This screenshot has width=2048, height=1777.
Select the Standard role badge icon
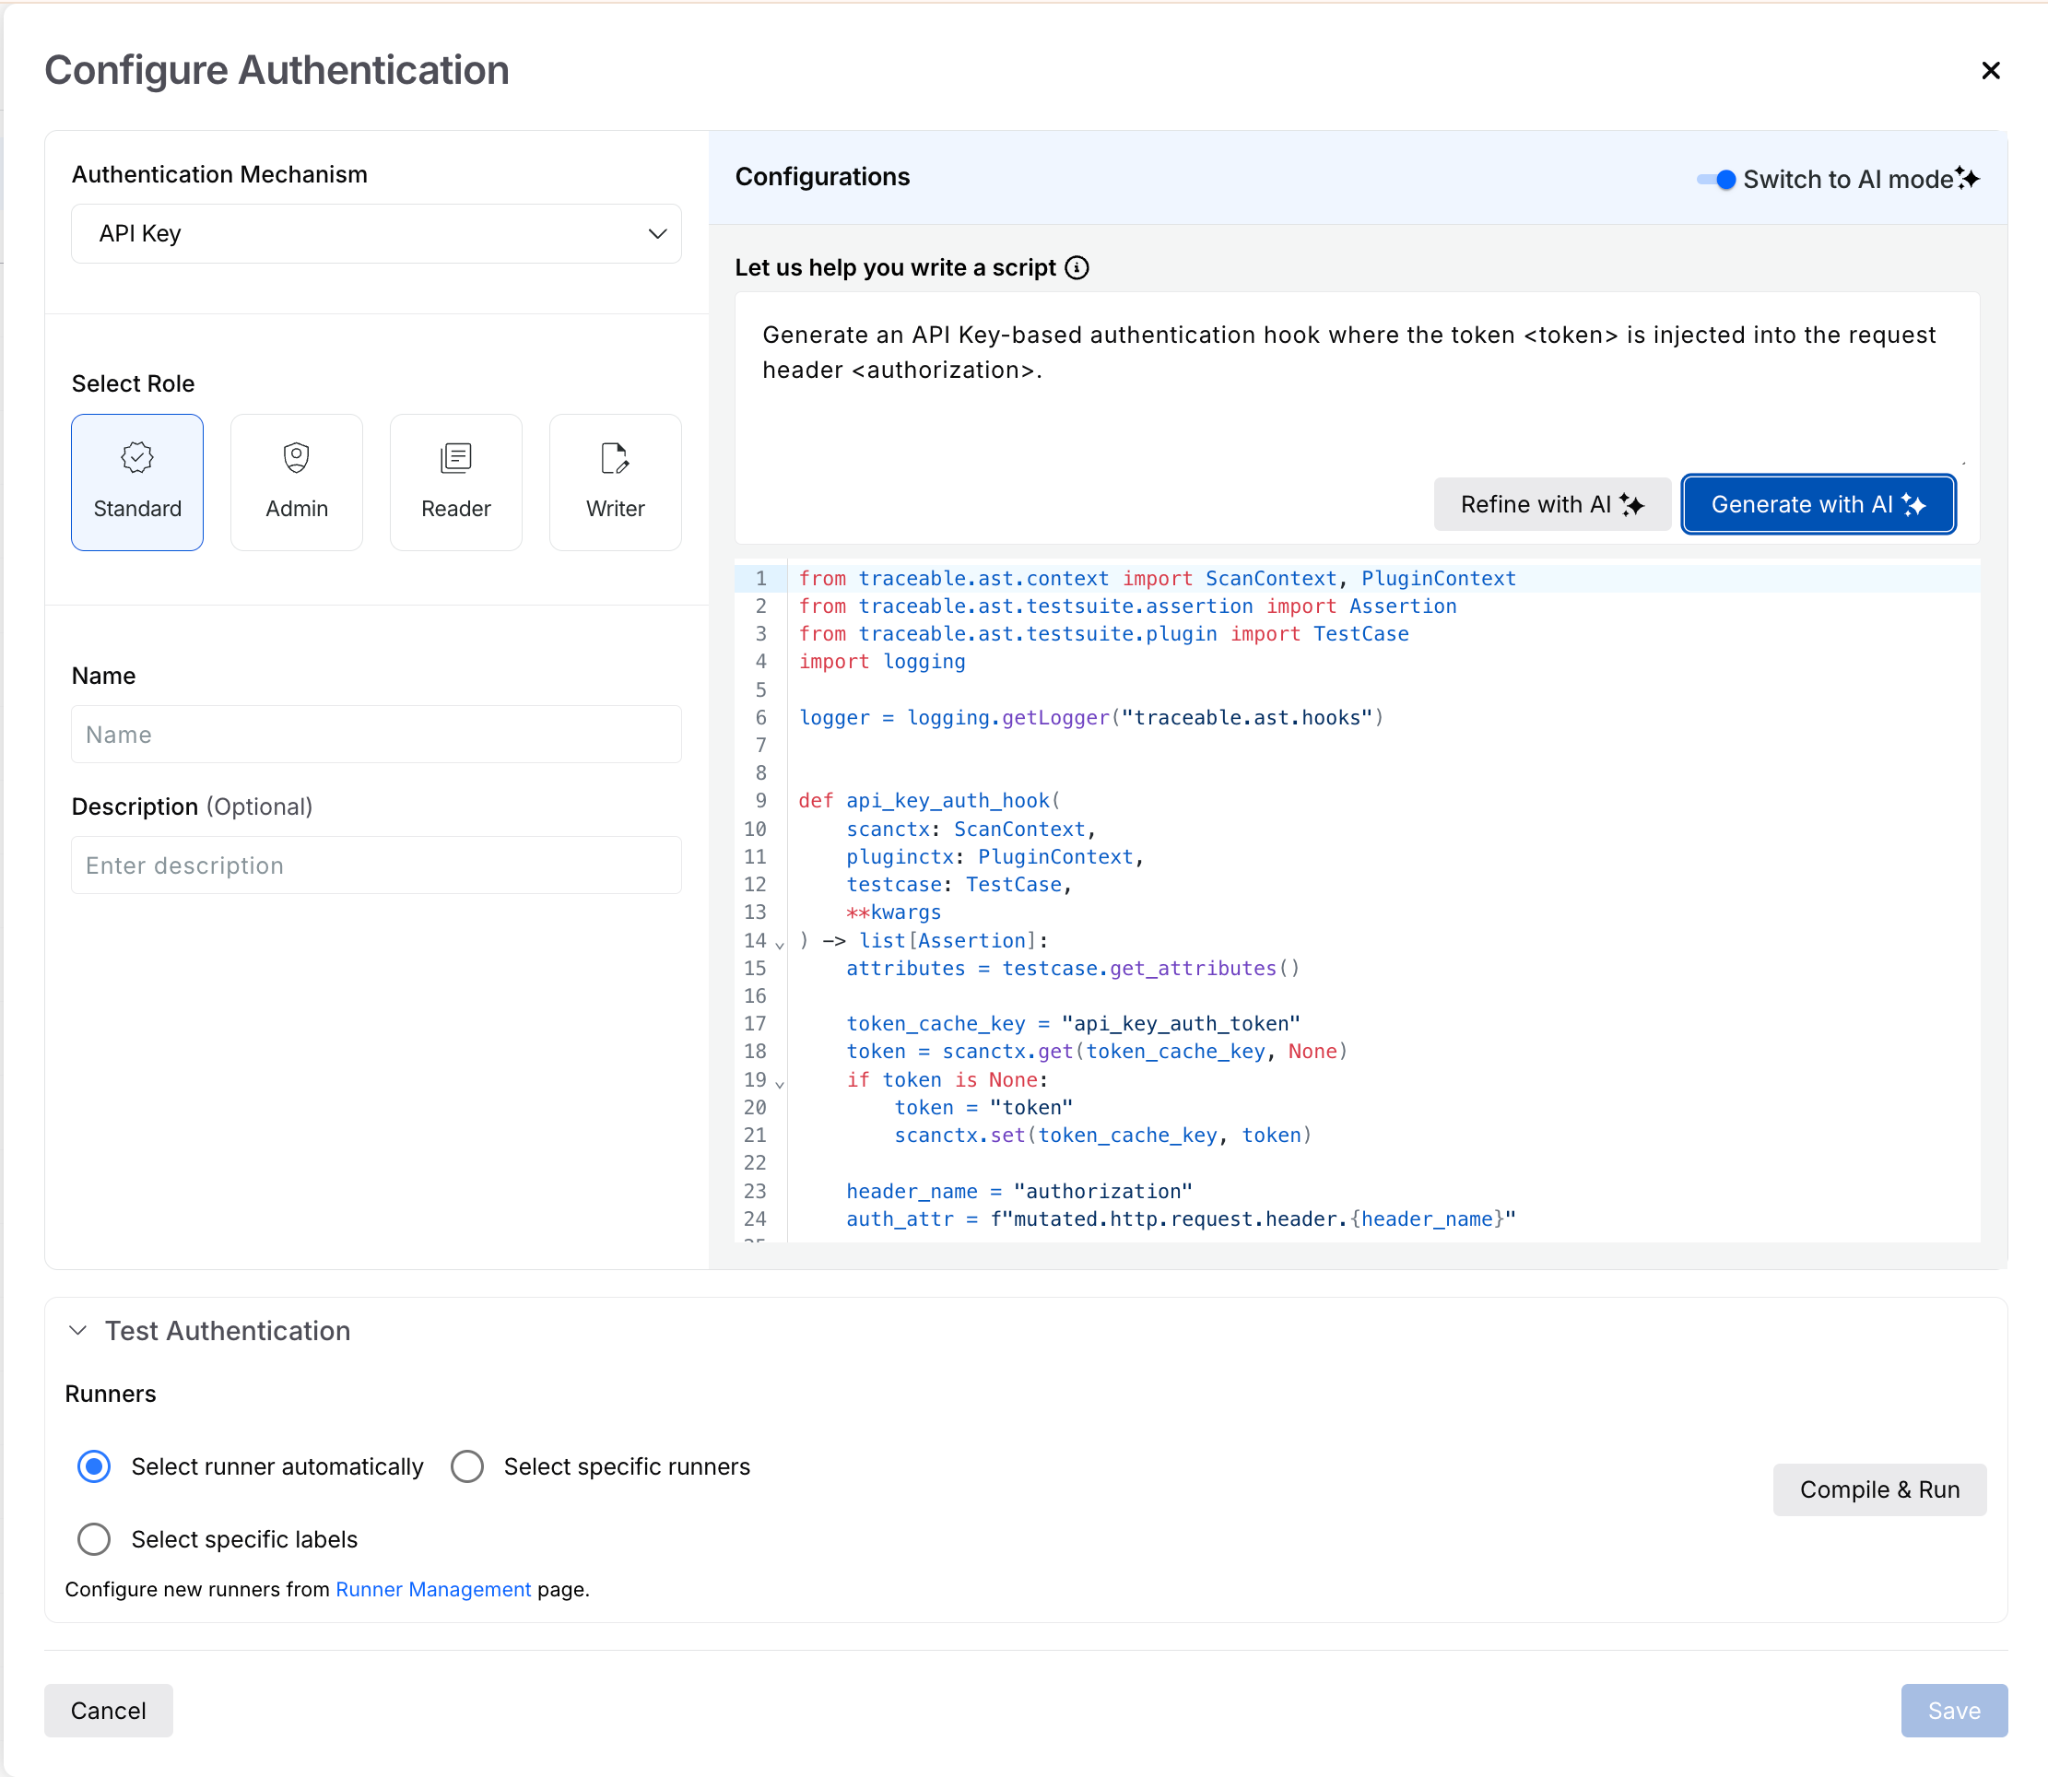tap(137, 458)
